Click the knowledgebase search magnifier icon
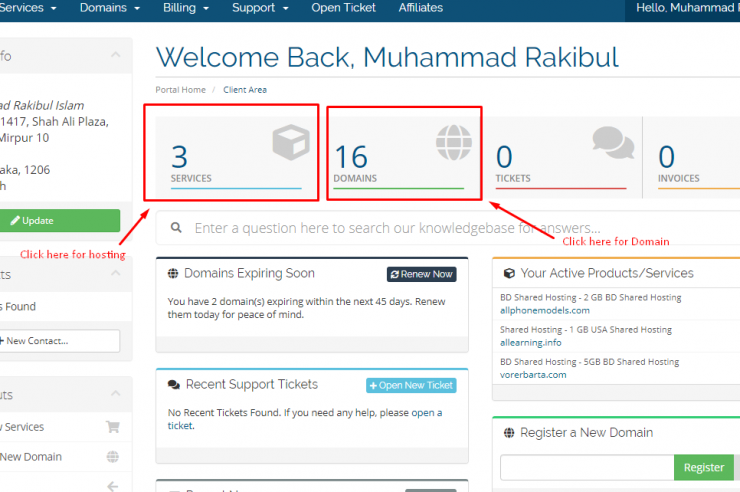This screenshot has height=492, width=740. pos(176,228)
